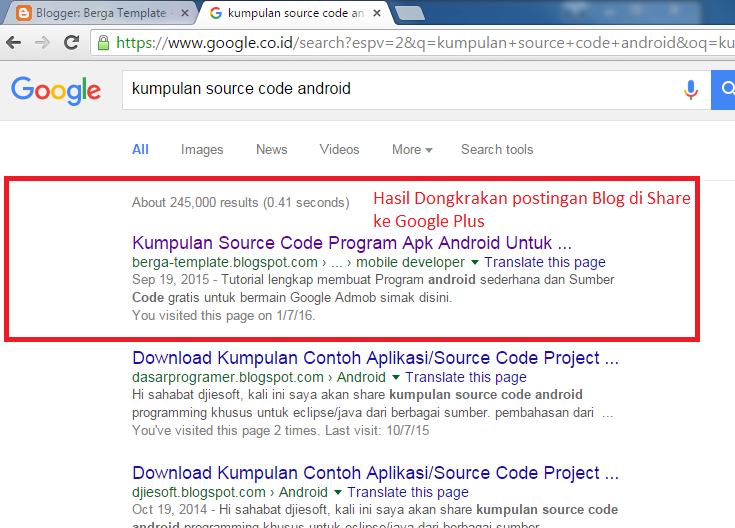Image resolution: width=735 pixels, height=528 pixels.
Task: Expand dropdown arrow next to dasarprogramer URL
Action: pos(396,377)
